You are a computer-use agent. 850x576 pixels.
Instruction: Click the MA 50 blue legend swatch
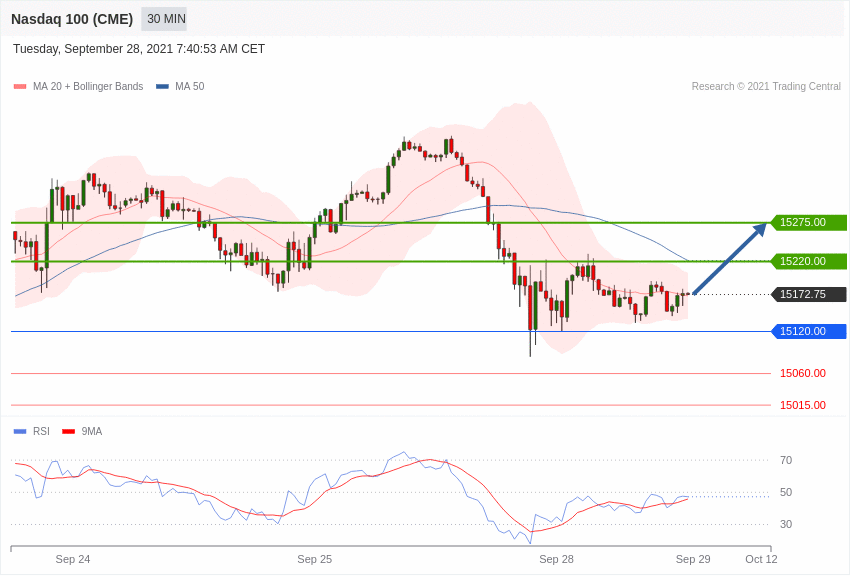(x=162, y=87)
